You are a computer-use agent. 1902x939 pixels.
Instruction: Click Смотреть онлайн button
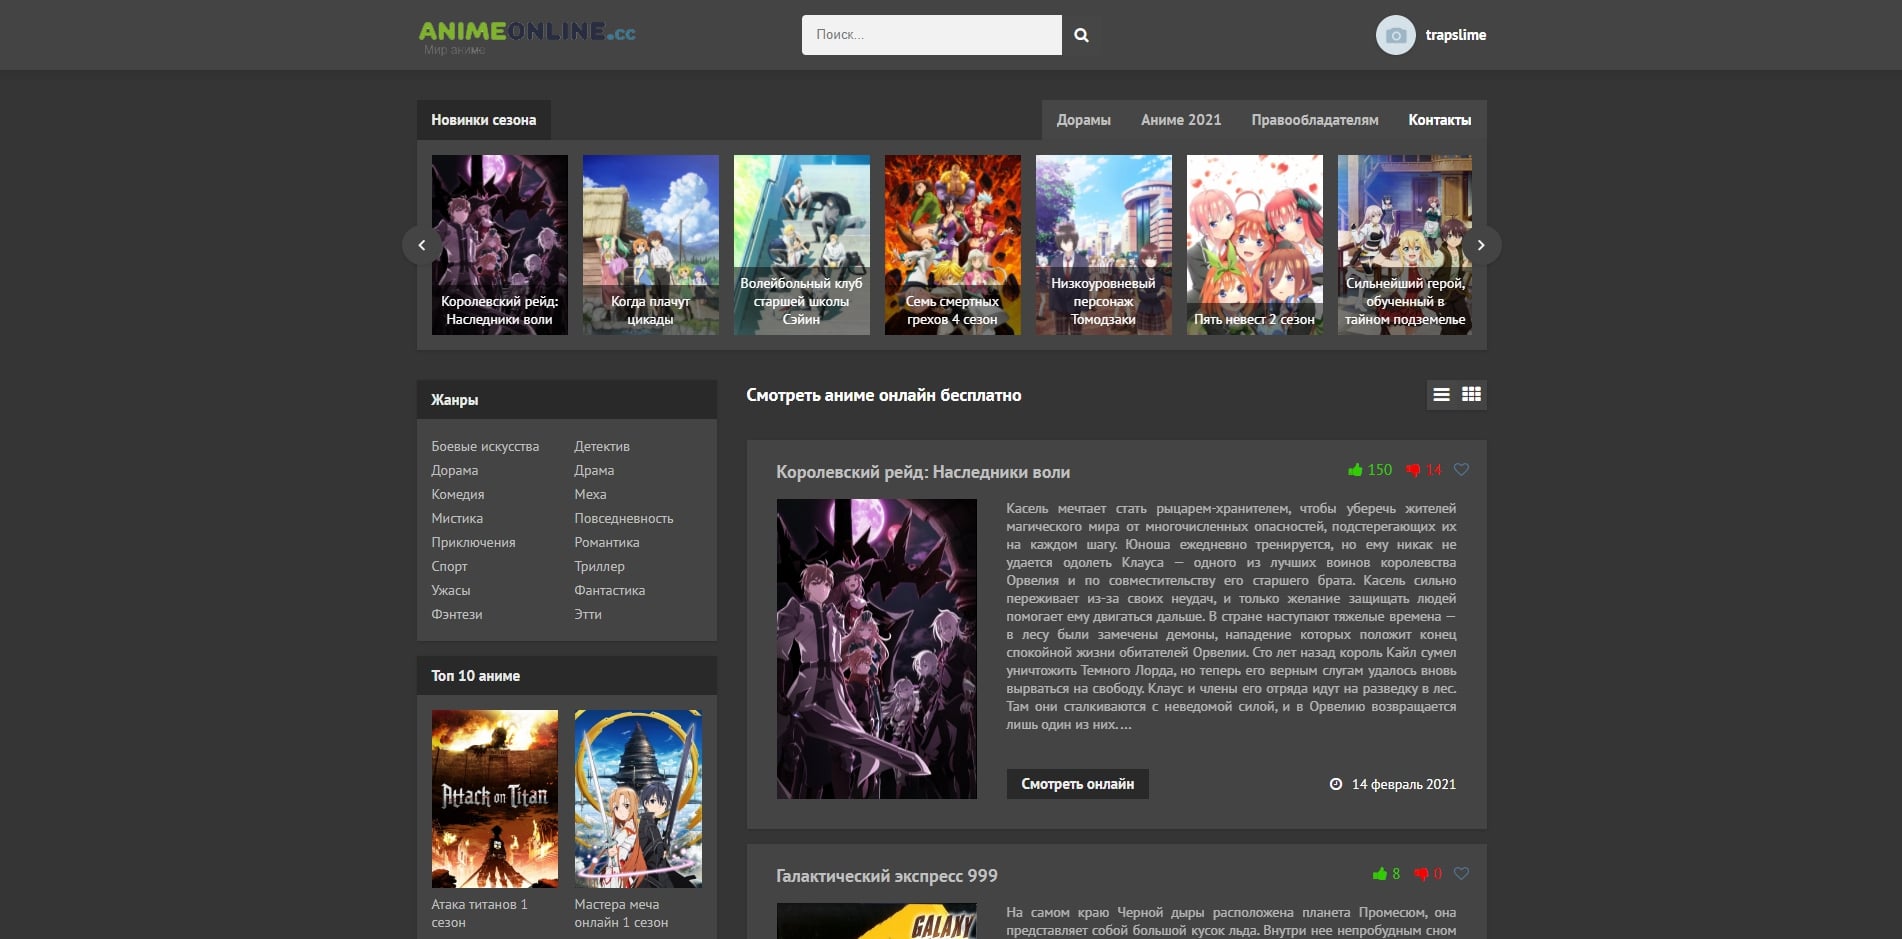click(x=1077, y=784)
